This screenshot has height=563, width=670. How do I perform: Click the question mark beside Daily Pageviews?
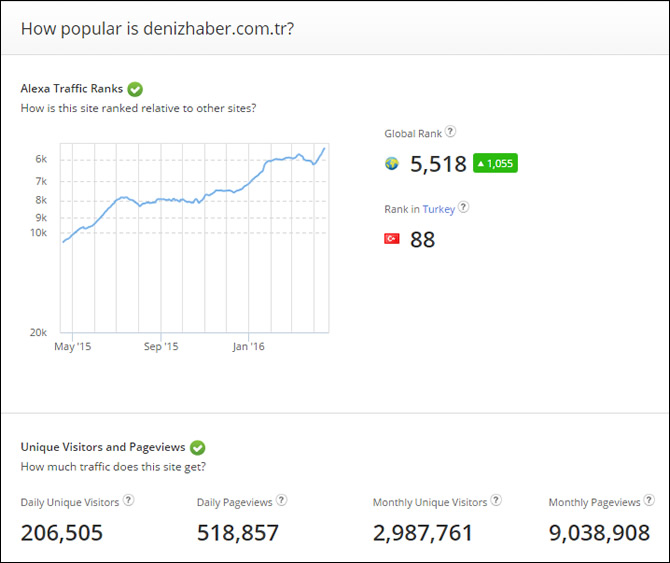[282, 500]
